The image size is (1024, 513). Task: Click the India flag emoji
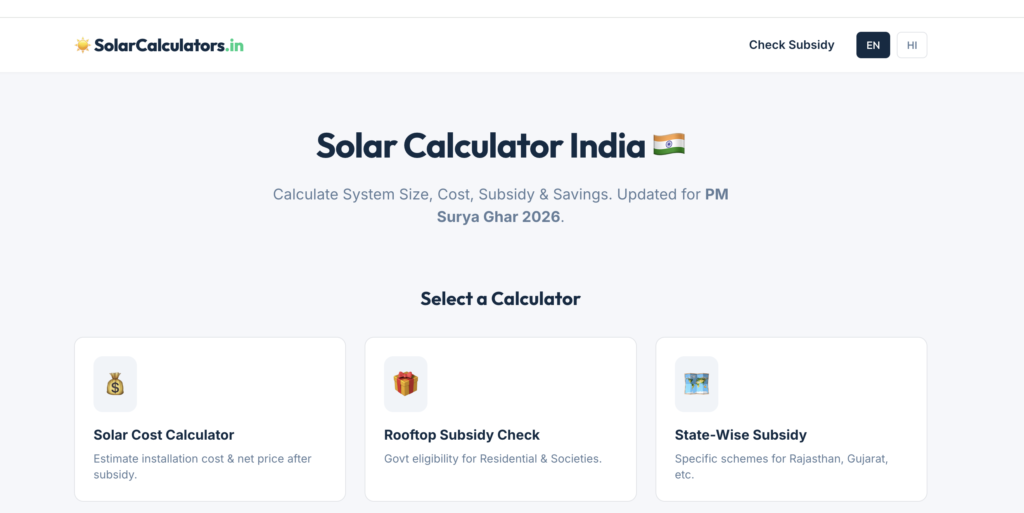[x=668, y=145]
